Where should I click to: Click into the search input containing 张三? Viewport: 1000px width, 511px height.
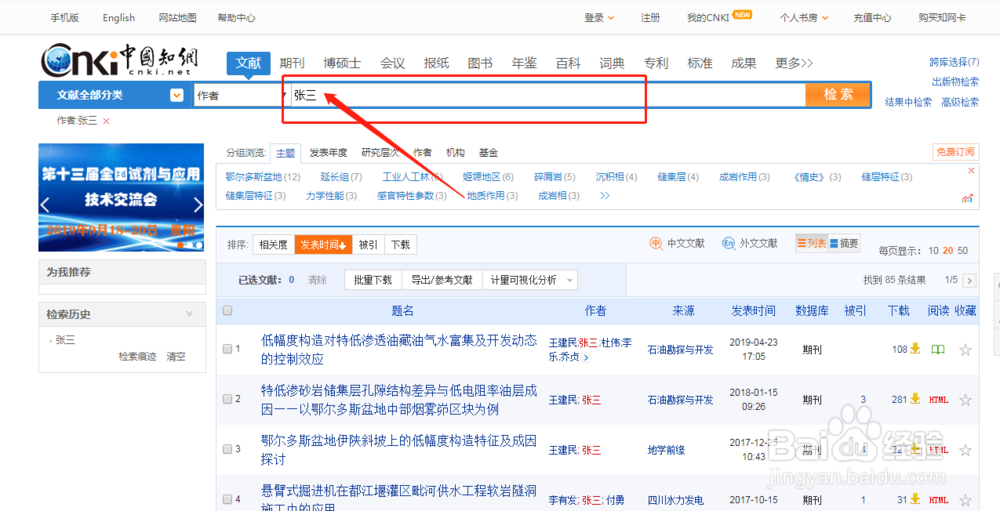pos(548,96)
